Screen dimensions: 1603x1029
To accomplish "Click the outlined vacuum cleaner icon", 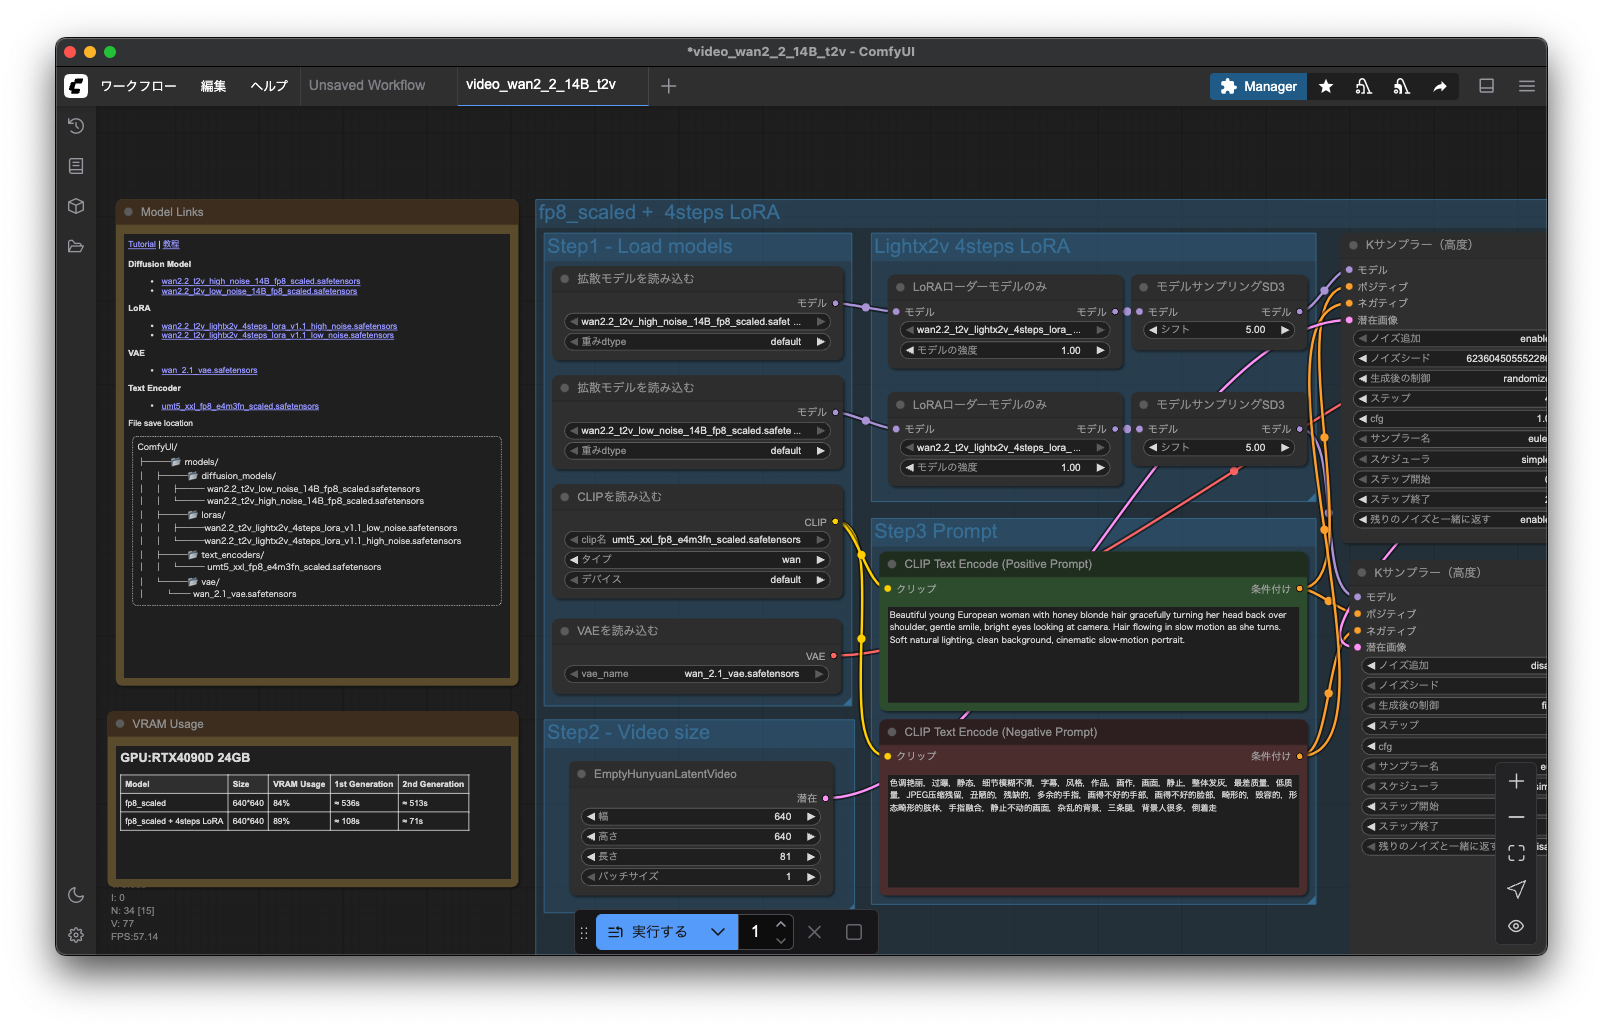I will coord(1363,87).
